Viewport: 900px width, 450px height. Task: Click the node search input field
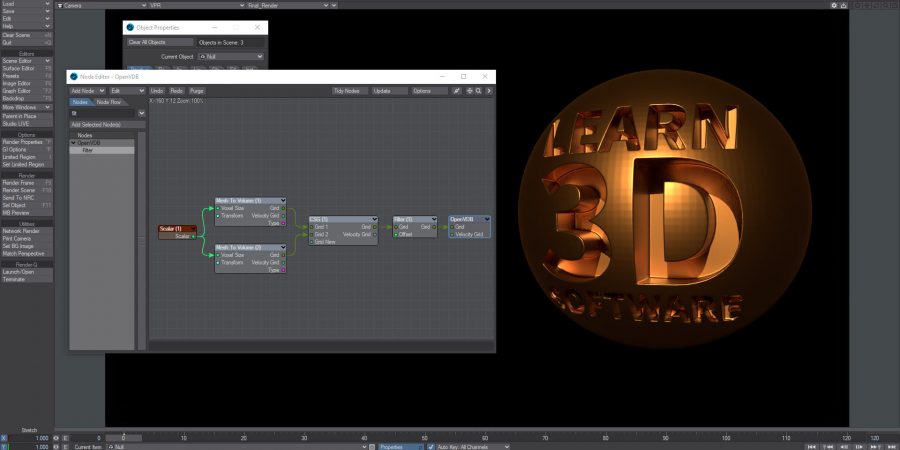[103, 113]
